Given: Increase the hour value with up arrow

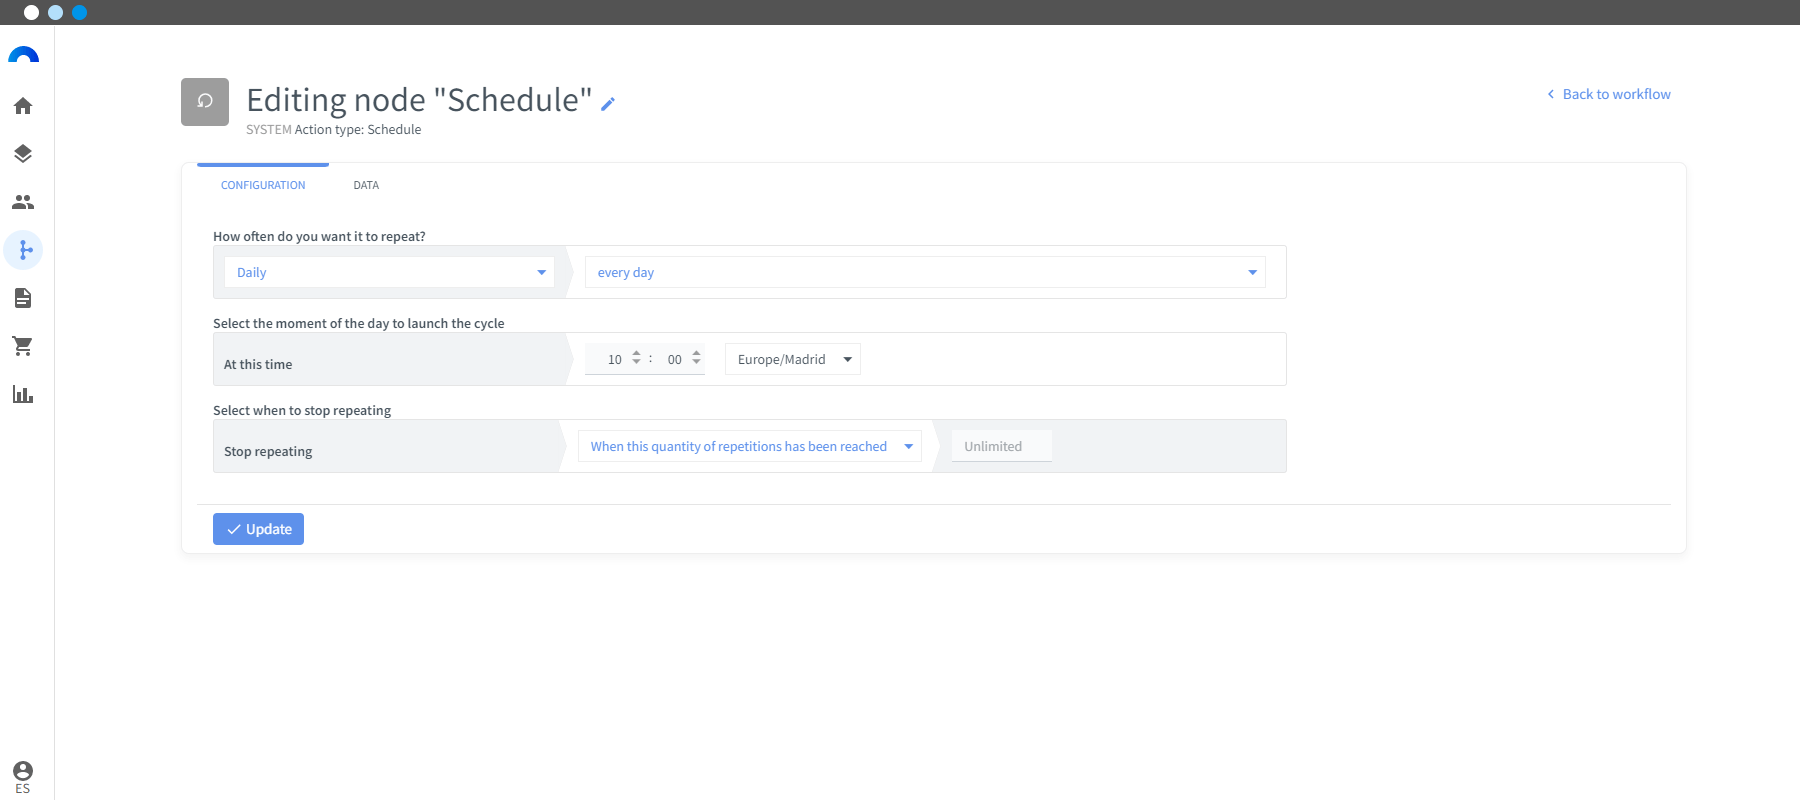Looking at the screenshot, I should (x=637, y=353).
